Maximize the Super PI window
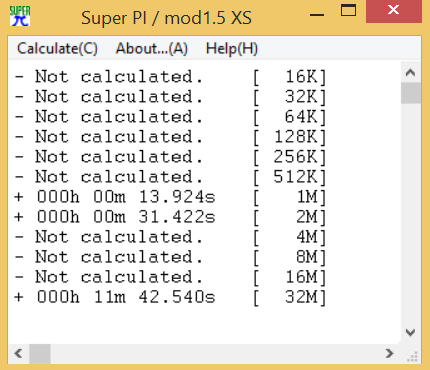 tap(348, 11)
